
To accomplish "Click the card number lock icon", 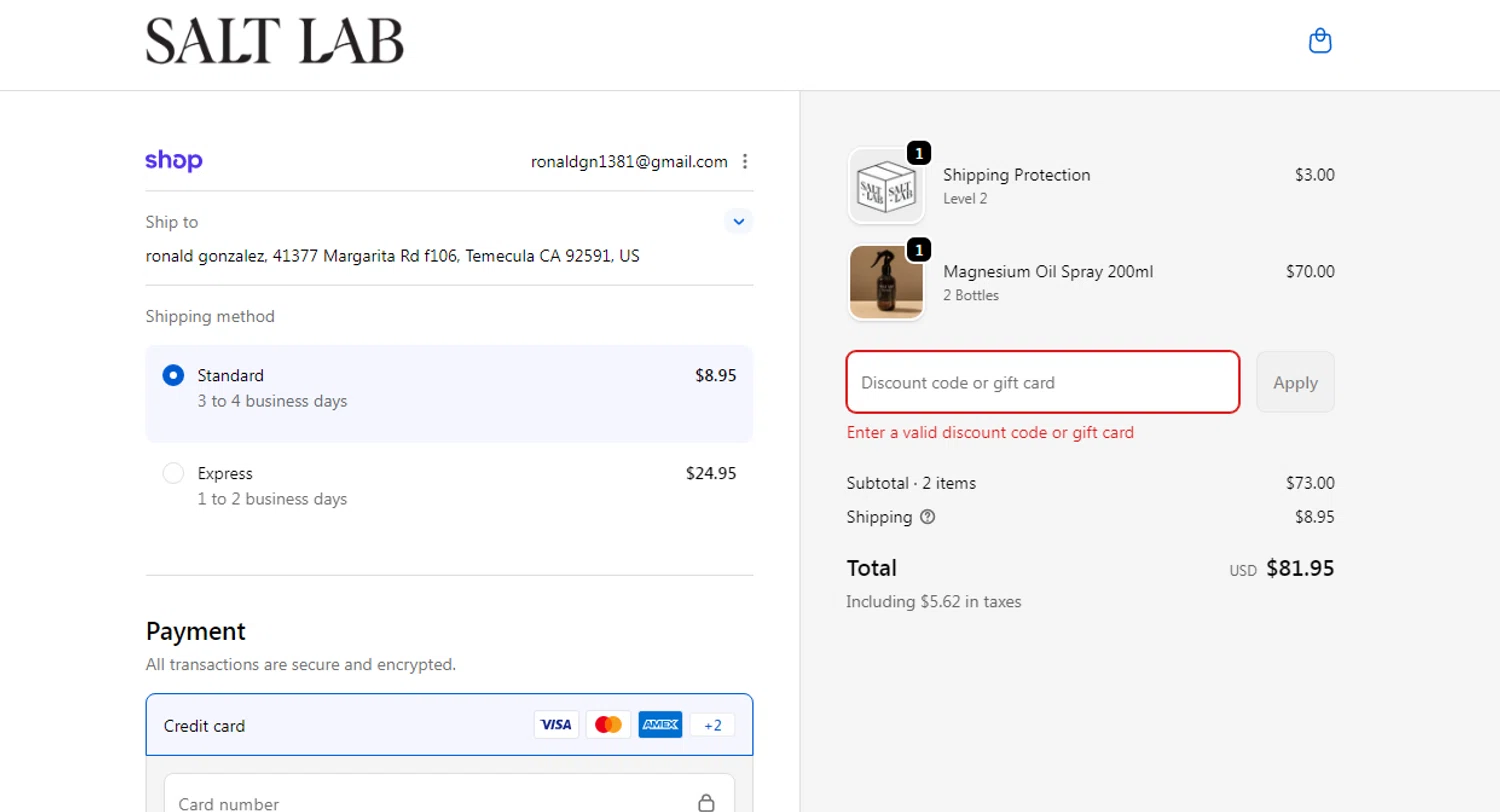I will [x=706, y=803].
